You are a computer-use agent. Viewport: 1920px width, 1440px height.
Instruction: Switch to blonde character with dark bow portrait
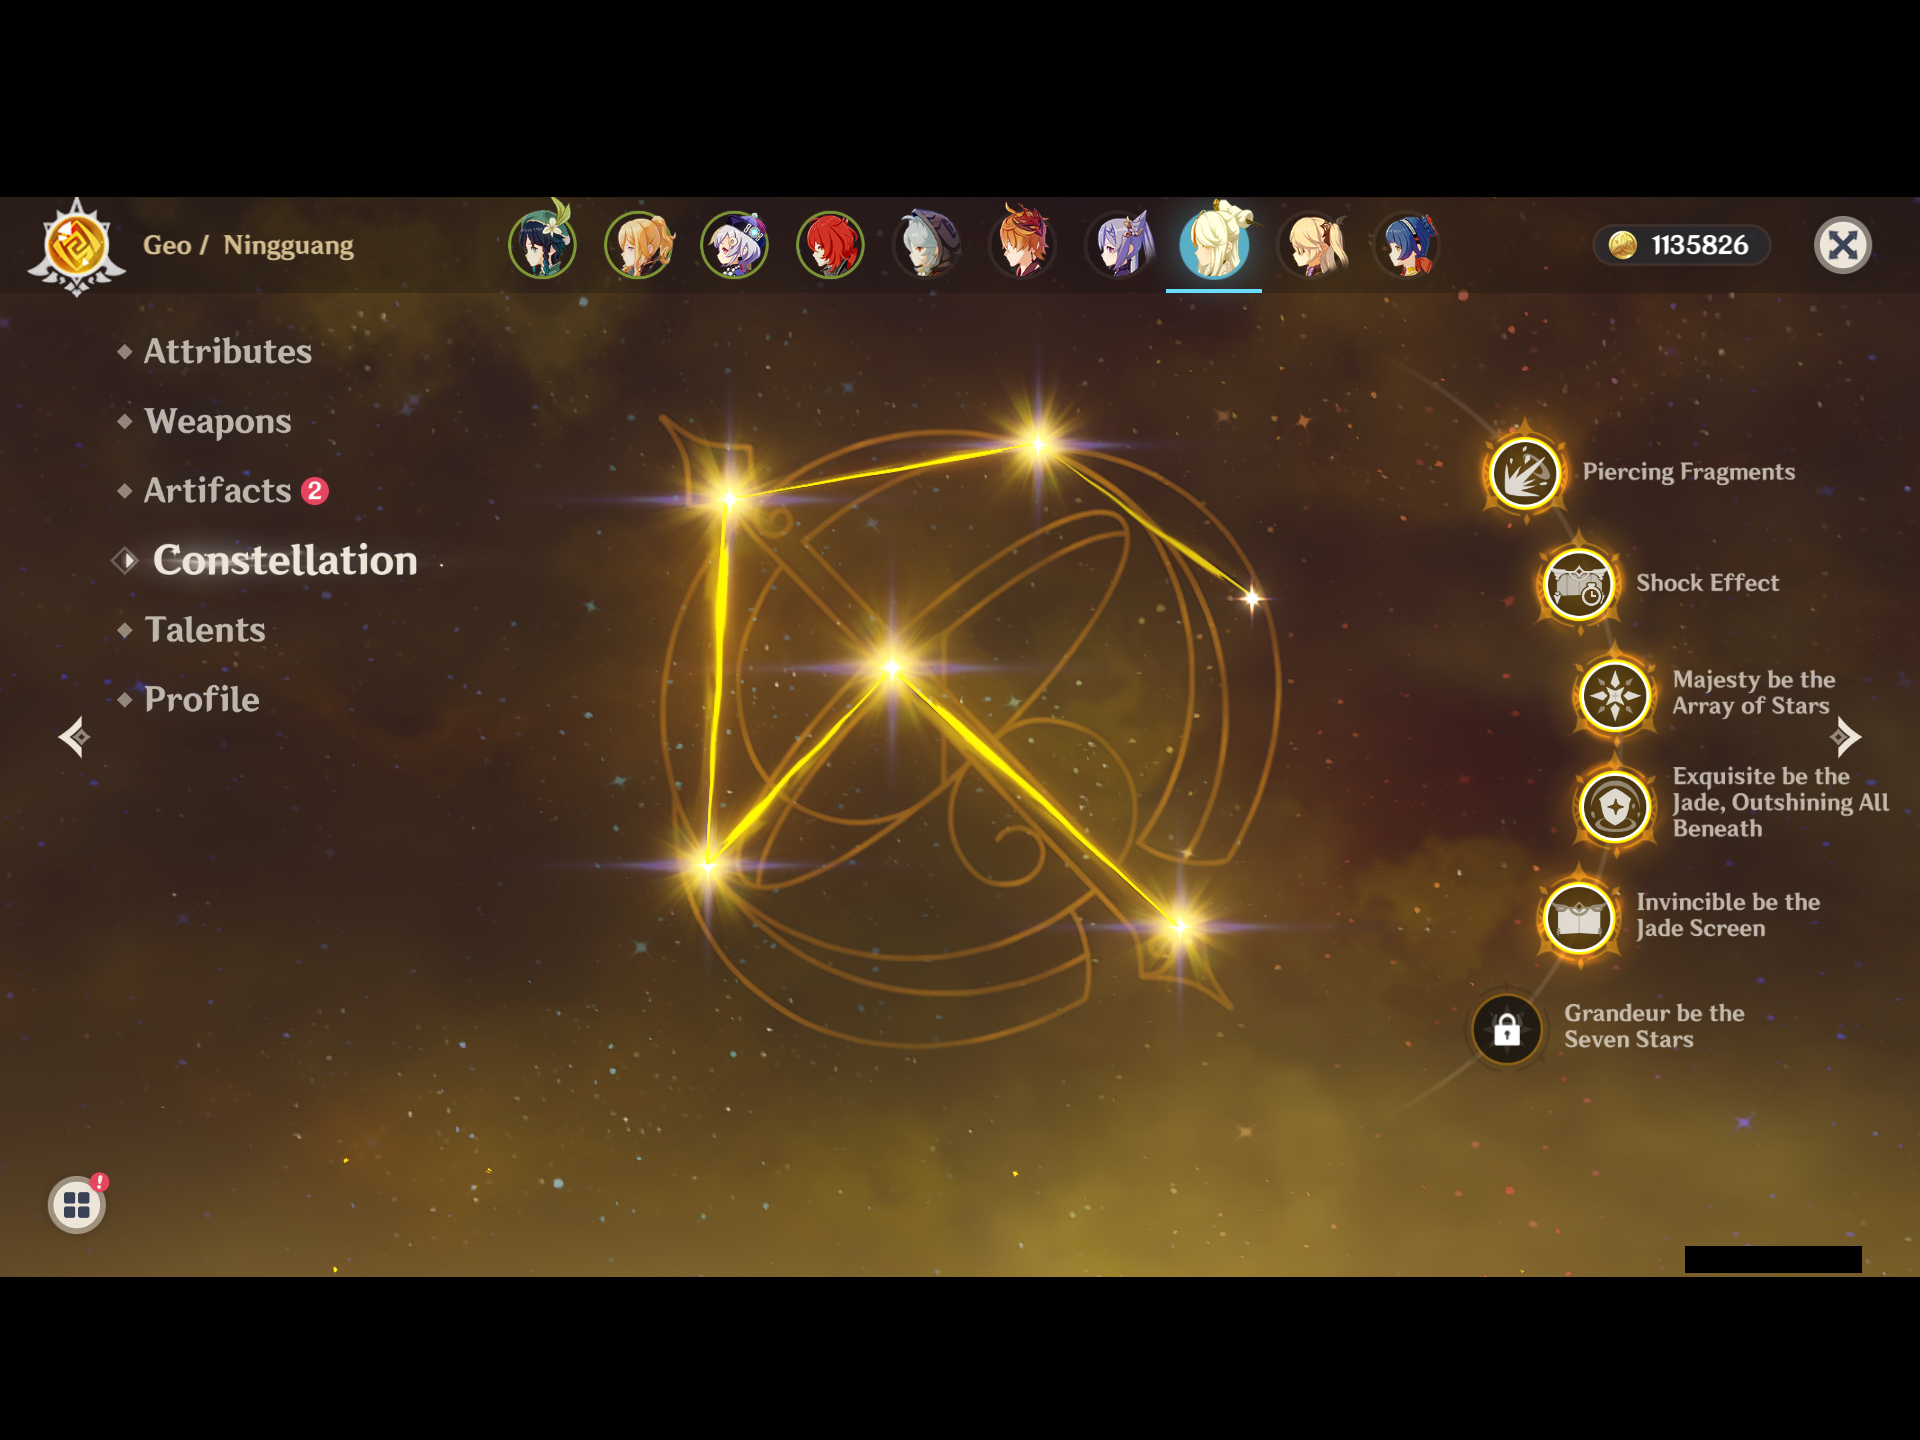click(1313, 243)
